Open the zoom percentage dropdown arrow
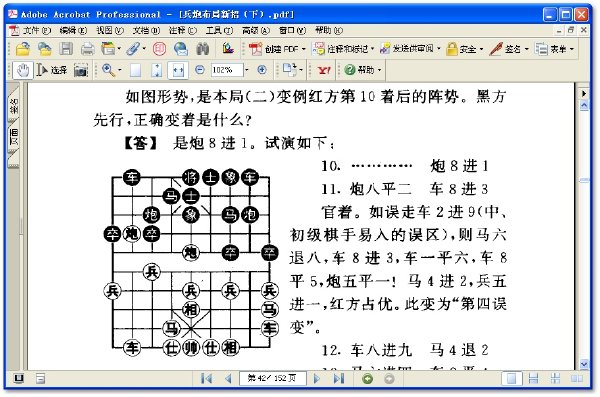The image size is (600, 397). pos(247,70)
